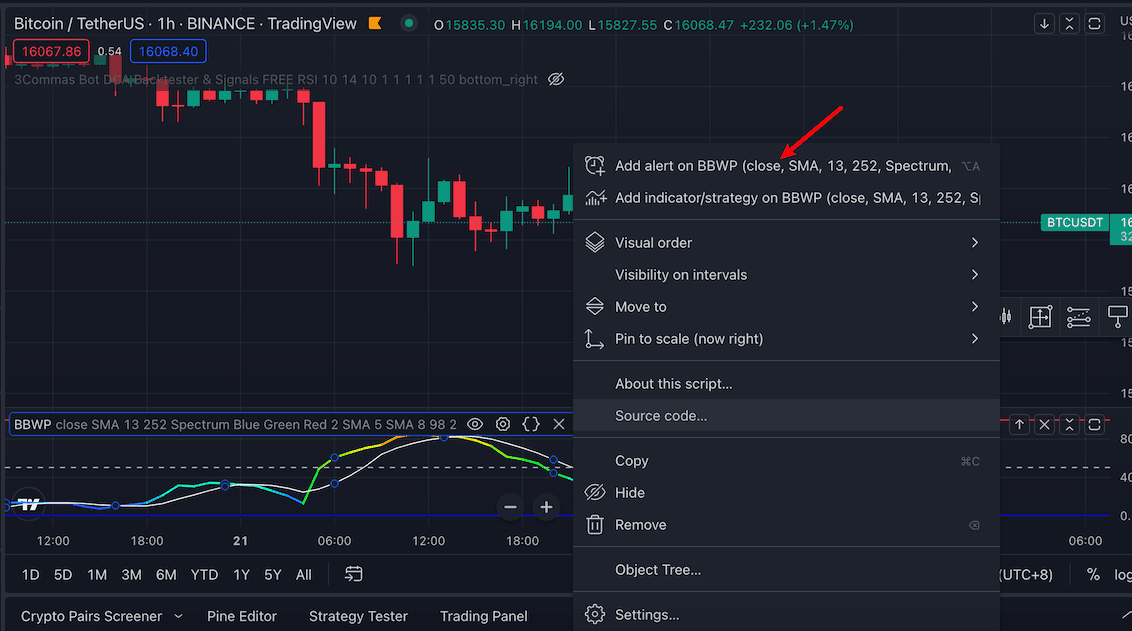The height and width of the screenshot is (631, 1132).
Task: Open Crypto Pairs Screener dropdown arrow
Action: pos(179,616)
